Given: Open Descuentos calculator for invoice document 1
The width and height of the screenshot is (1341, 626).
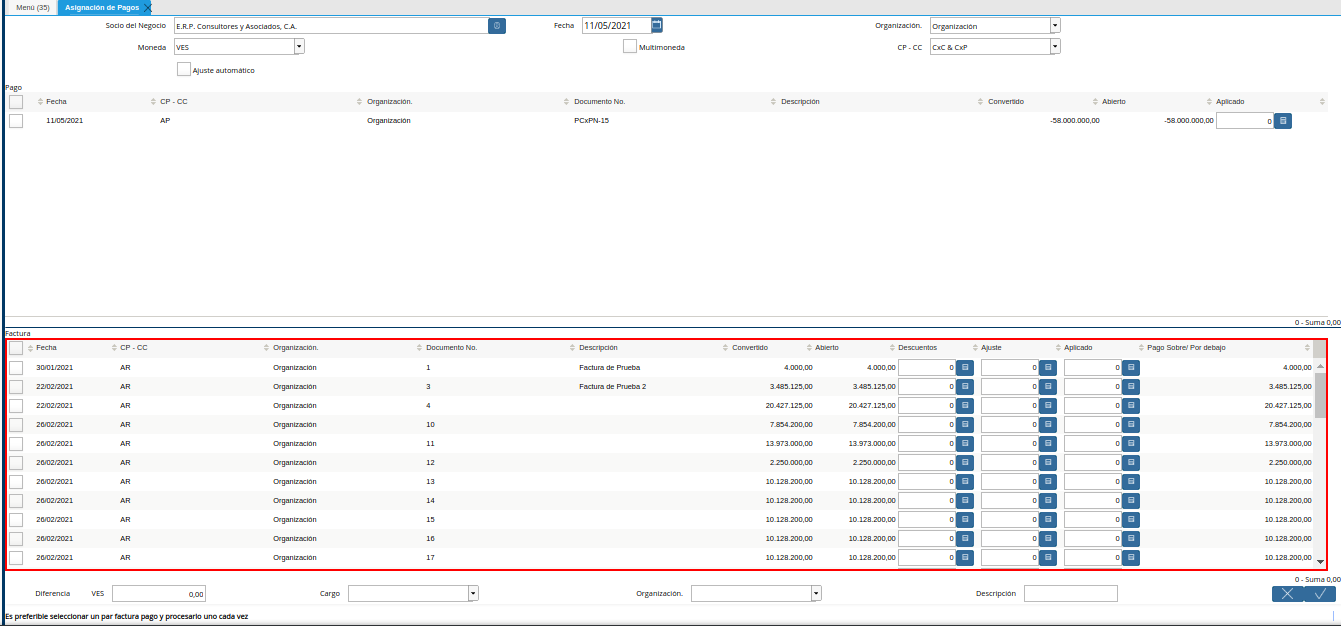Looking at the screenshot, I should click(965, 368).
